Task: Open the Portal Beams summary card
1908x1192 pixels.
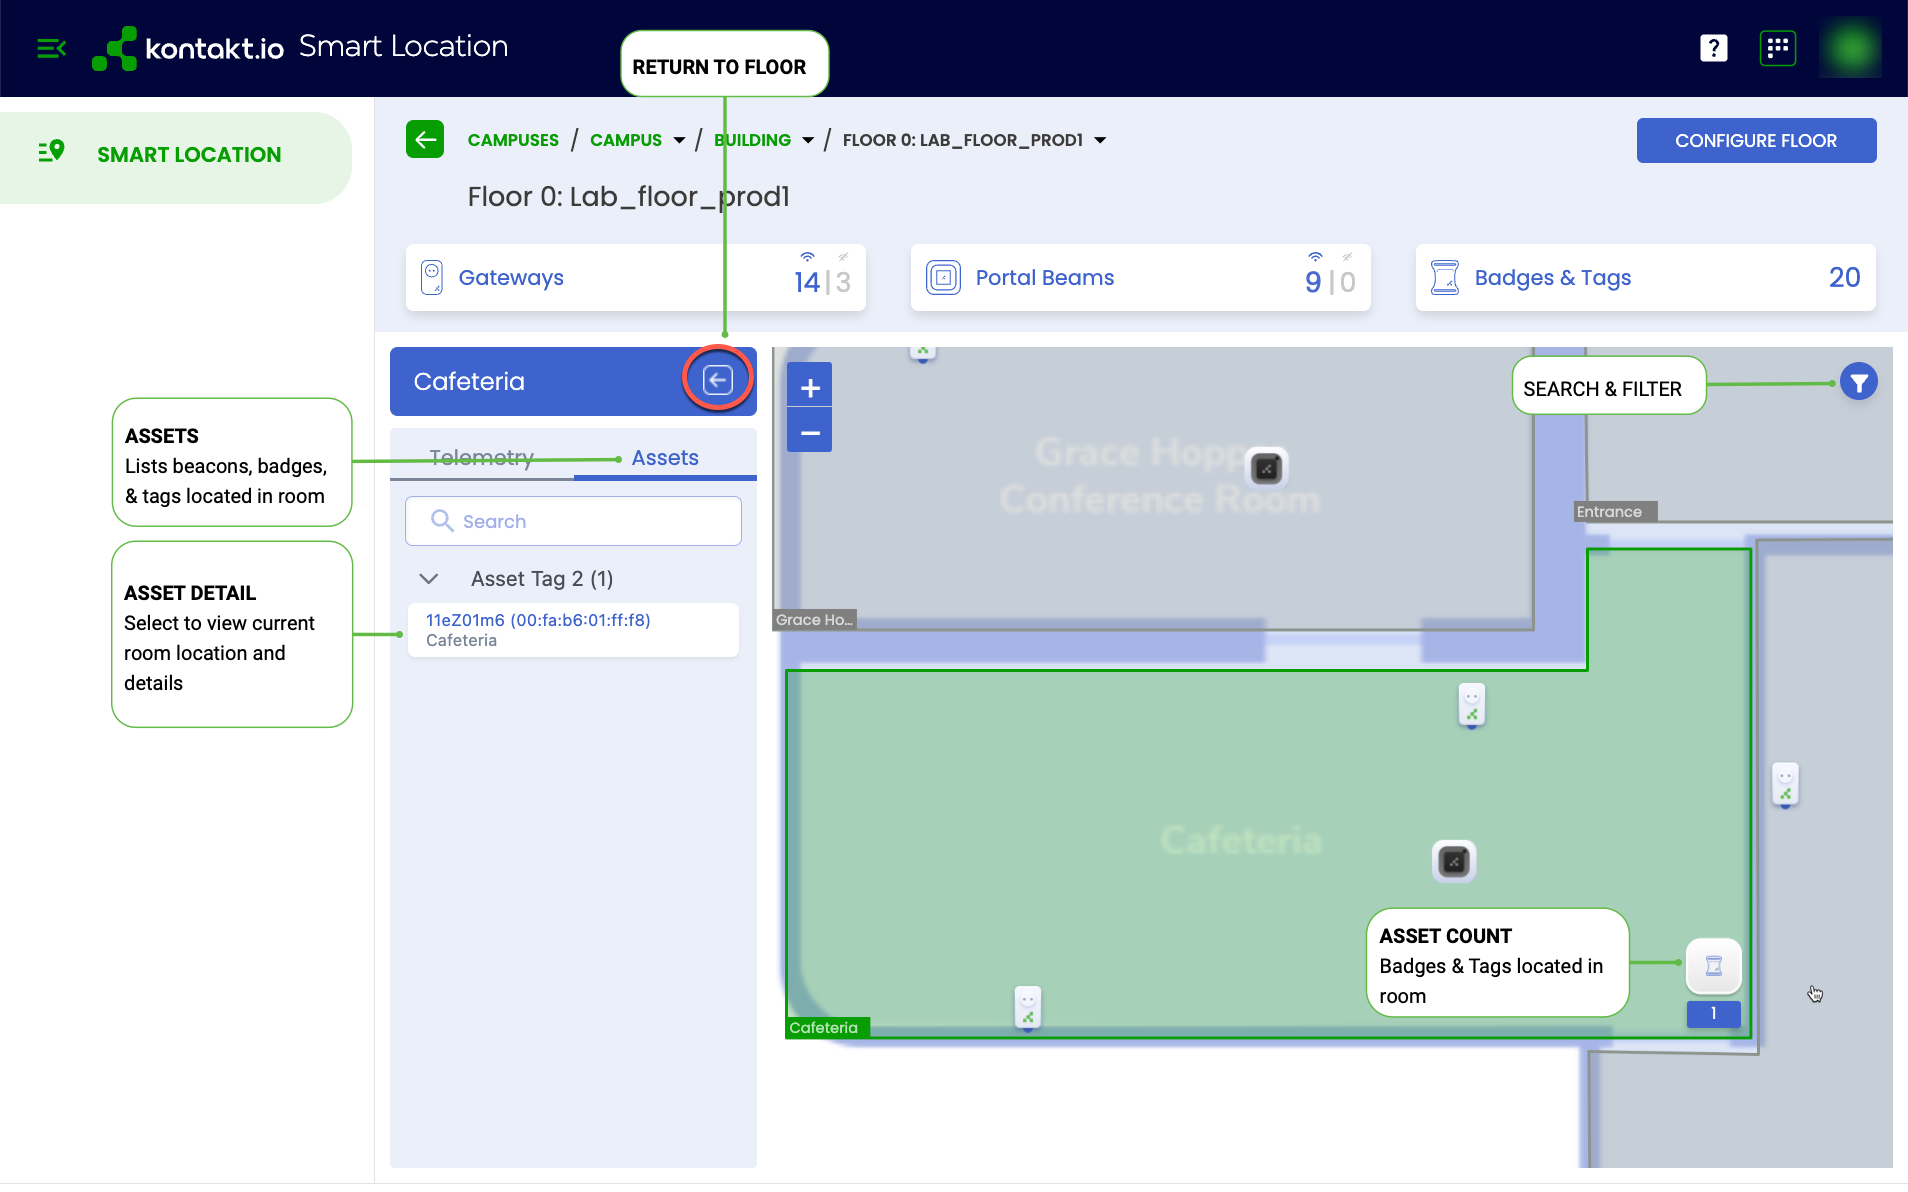Action: point(1140,278)
